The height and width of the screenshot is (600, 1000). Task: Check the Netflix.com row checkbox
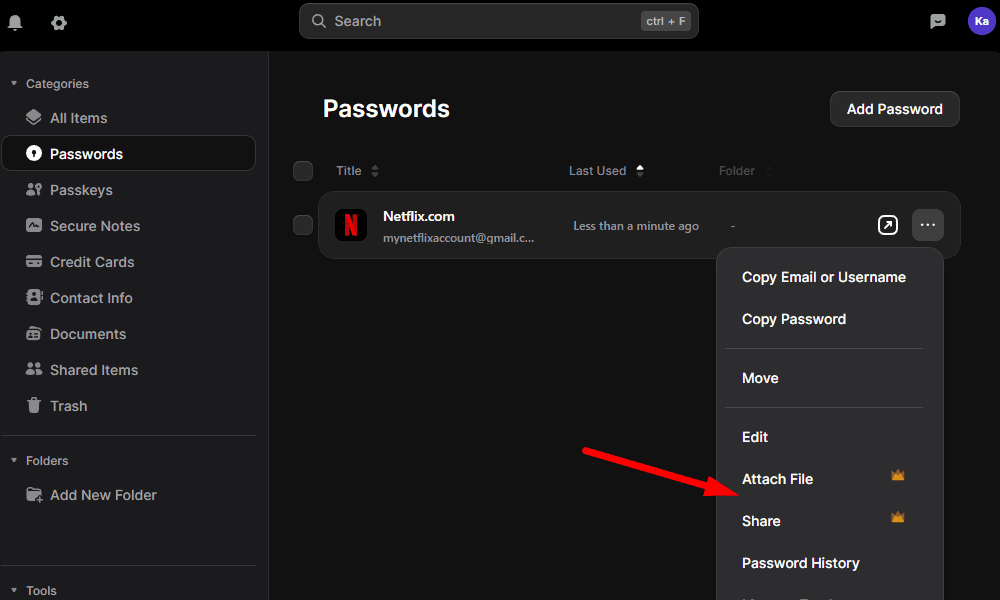(303, 225)
